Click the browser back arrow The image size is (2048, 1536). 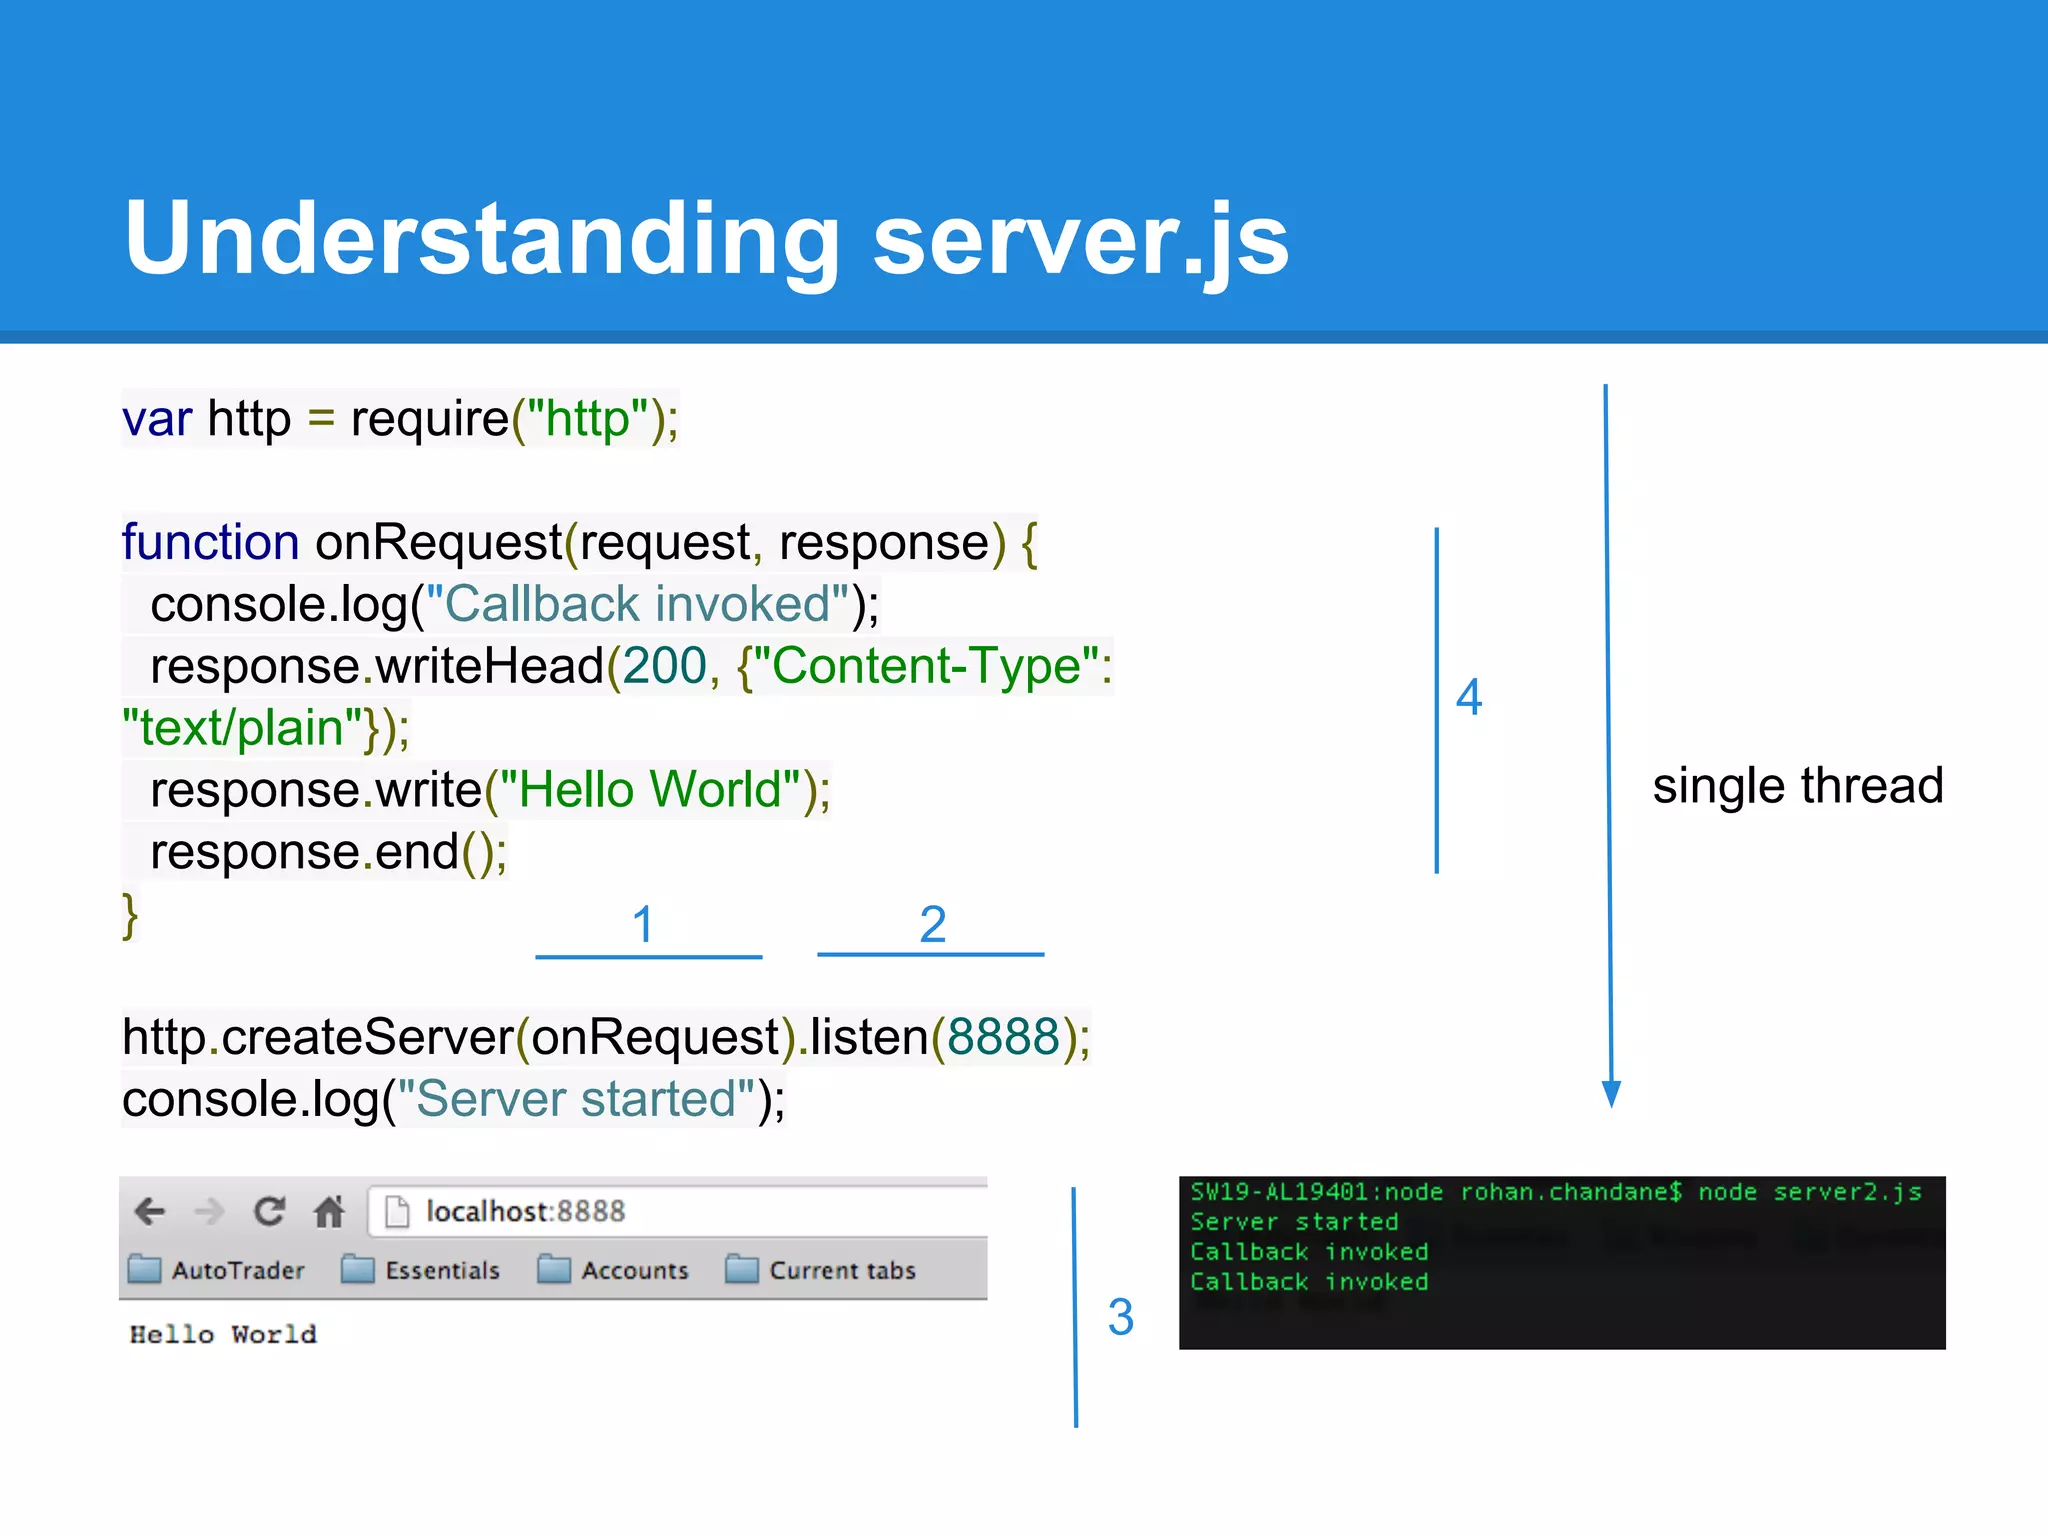(x=150, y=1212)
